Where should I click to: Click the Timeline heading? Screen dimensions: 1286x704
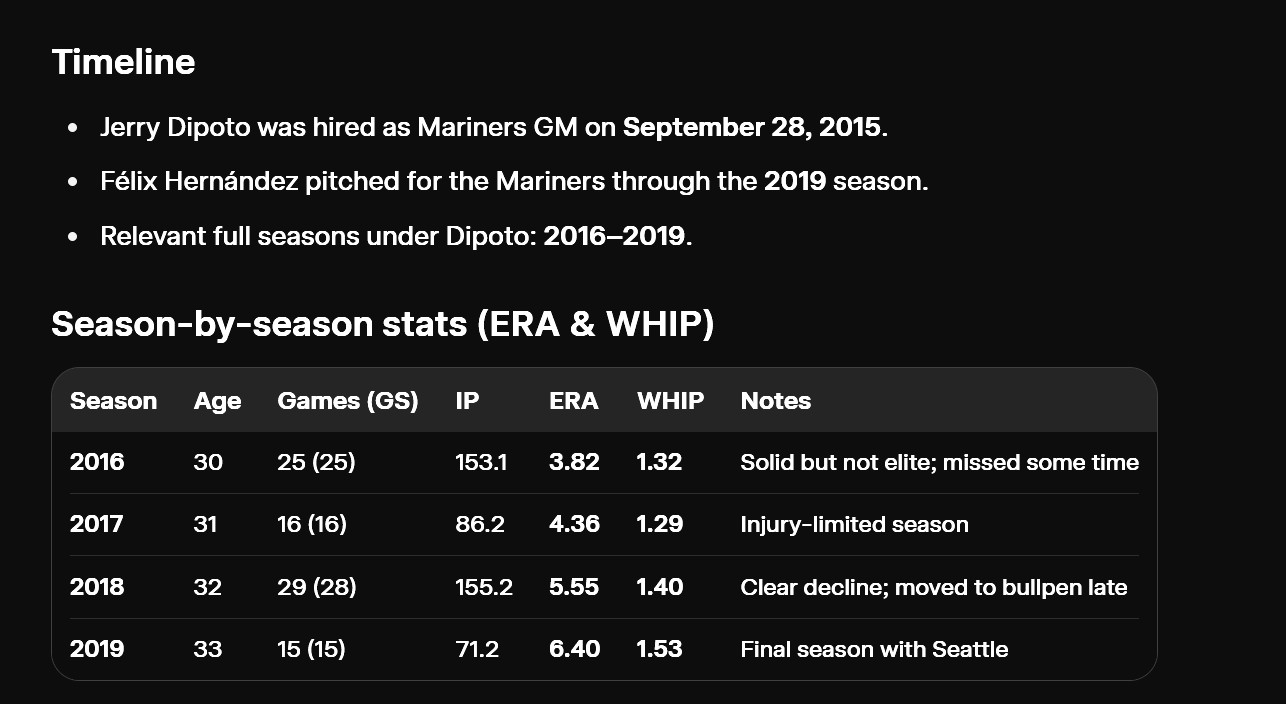[123, 62]
